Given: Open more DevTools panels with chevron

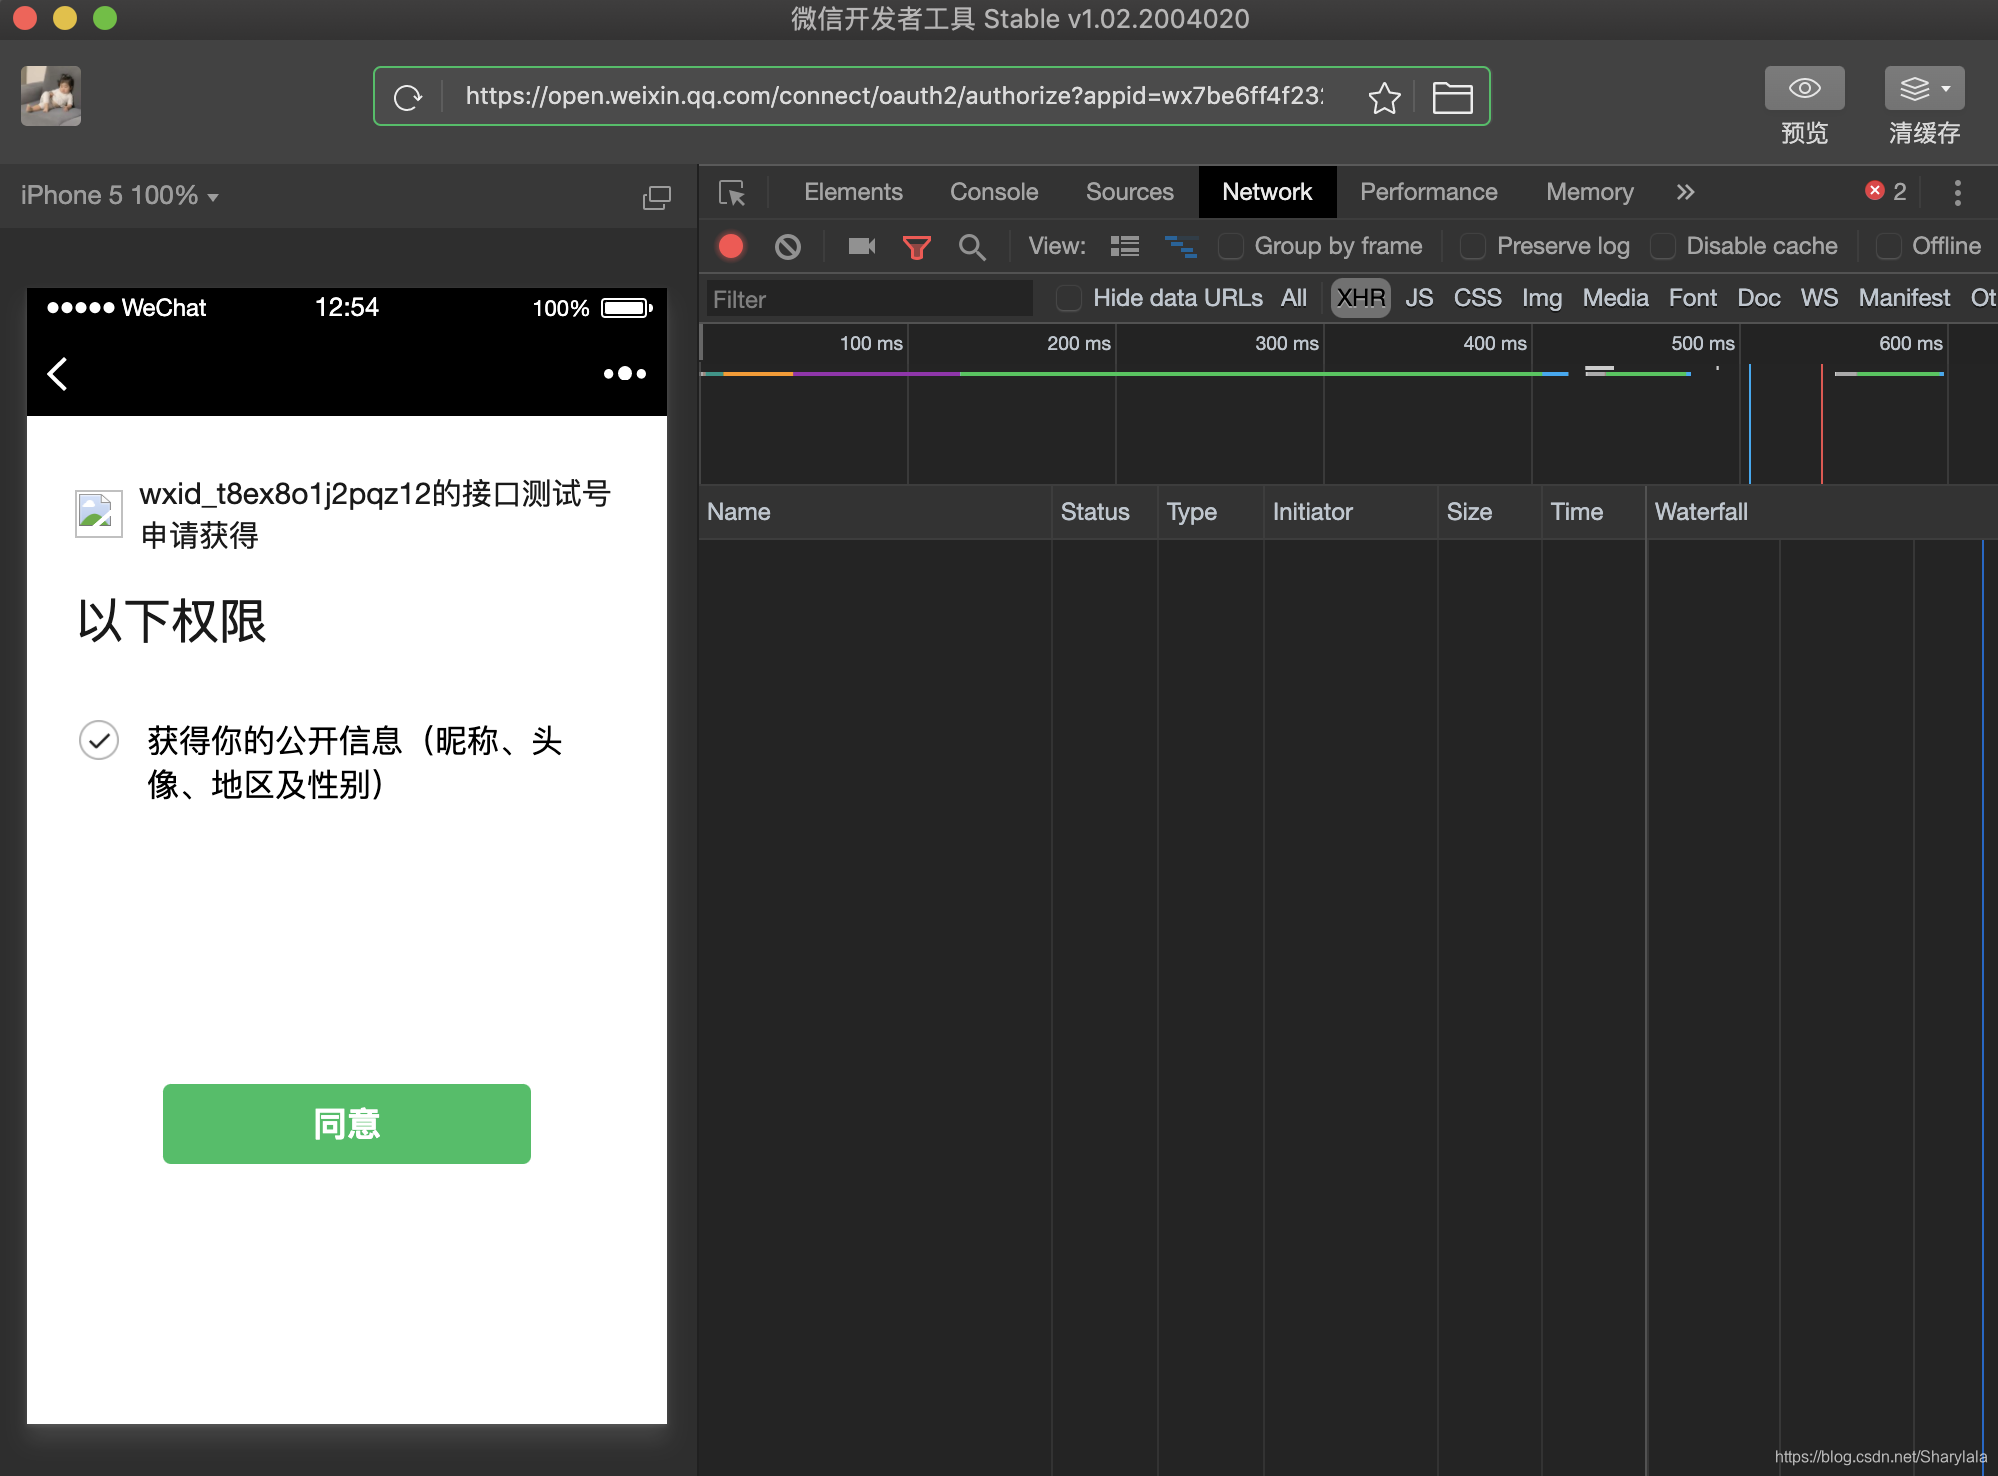Looking at the screenshot, I should click(x=1685, y=192).
